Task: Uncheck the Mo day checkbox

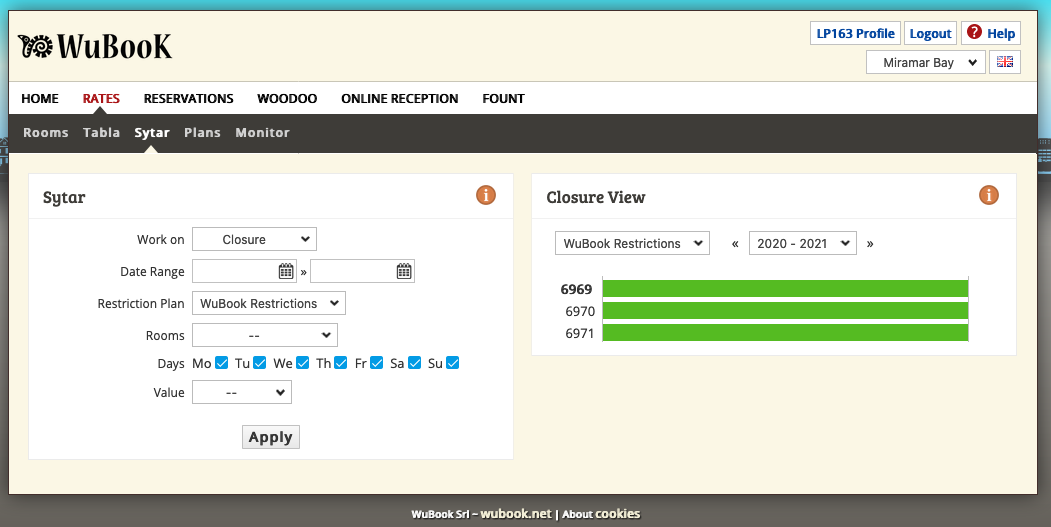Action: click(x=222, y=363)
